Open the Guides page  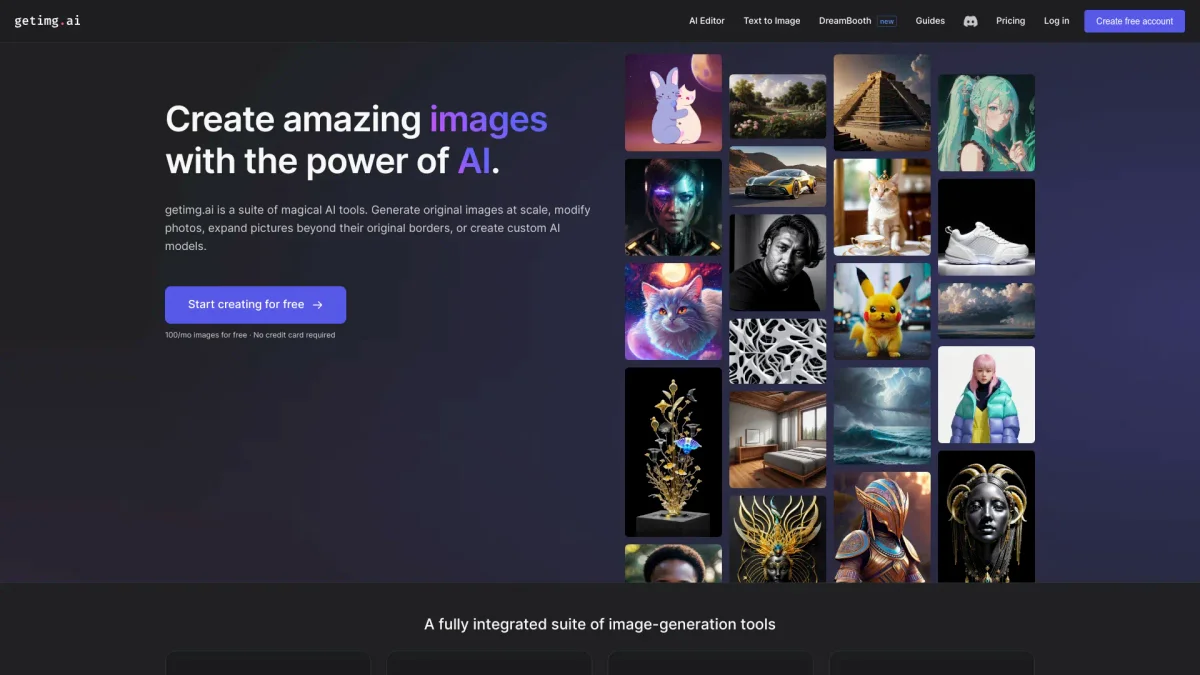pyautogui.click(x=930, y=21)
